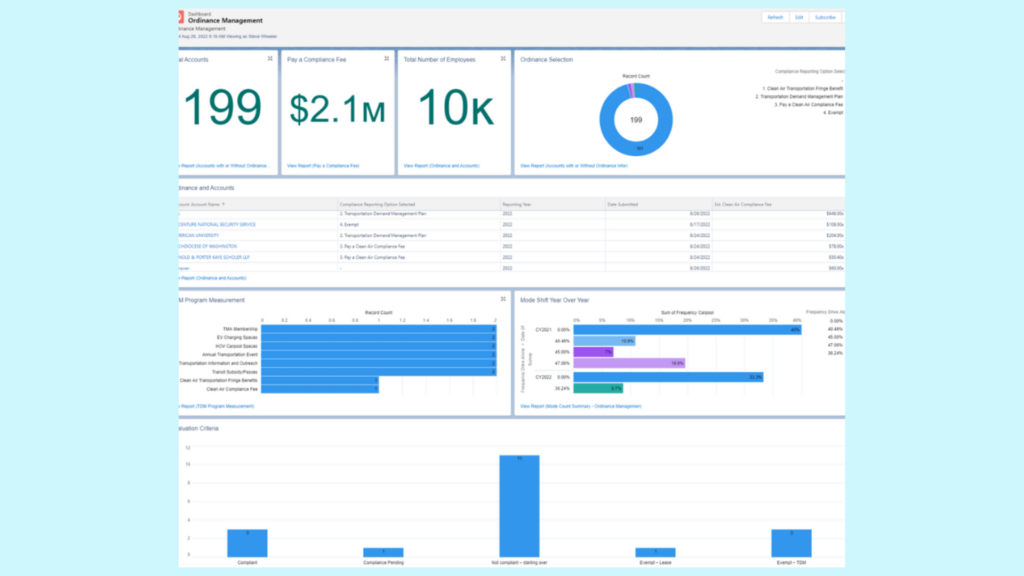The width and height of the screenshot is (1024, 576).
Task: Click the red Dashboard app icon
Action: (181, 17)
